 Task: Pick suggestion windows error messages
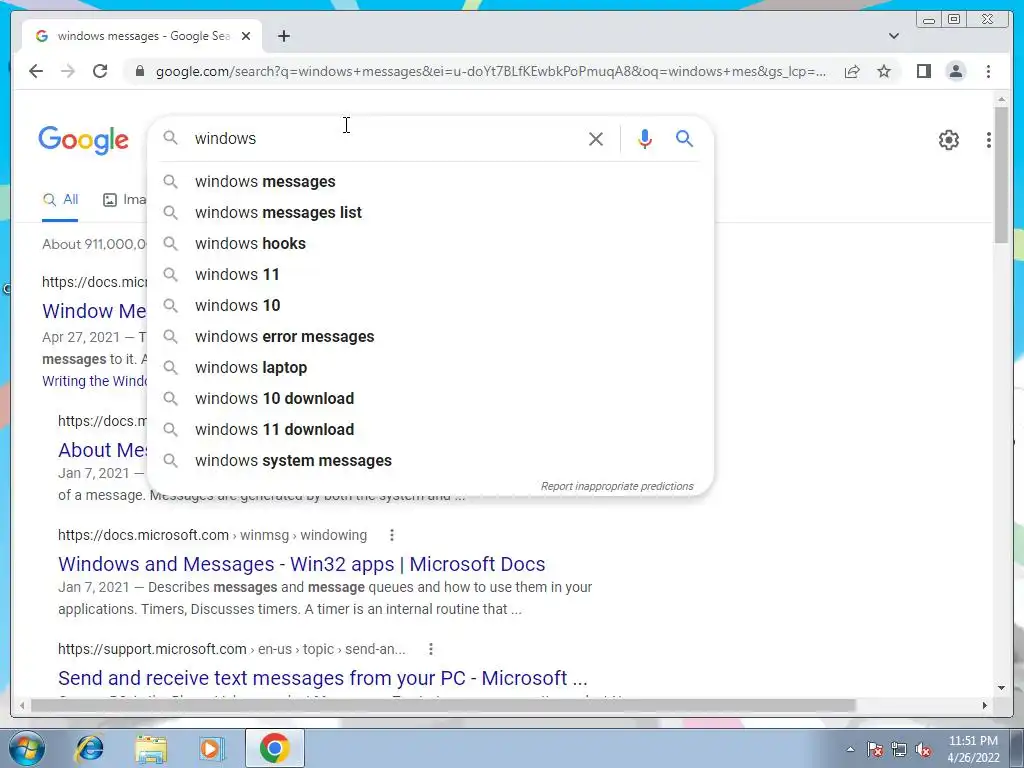coord(430,336)
